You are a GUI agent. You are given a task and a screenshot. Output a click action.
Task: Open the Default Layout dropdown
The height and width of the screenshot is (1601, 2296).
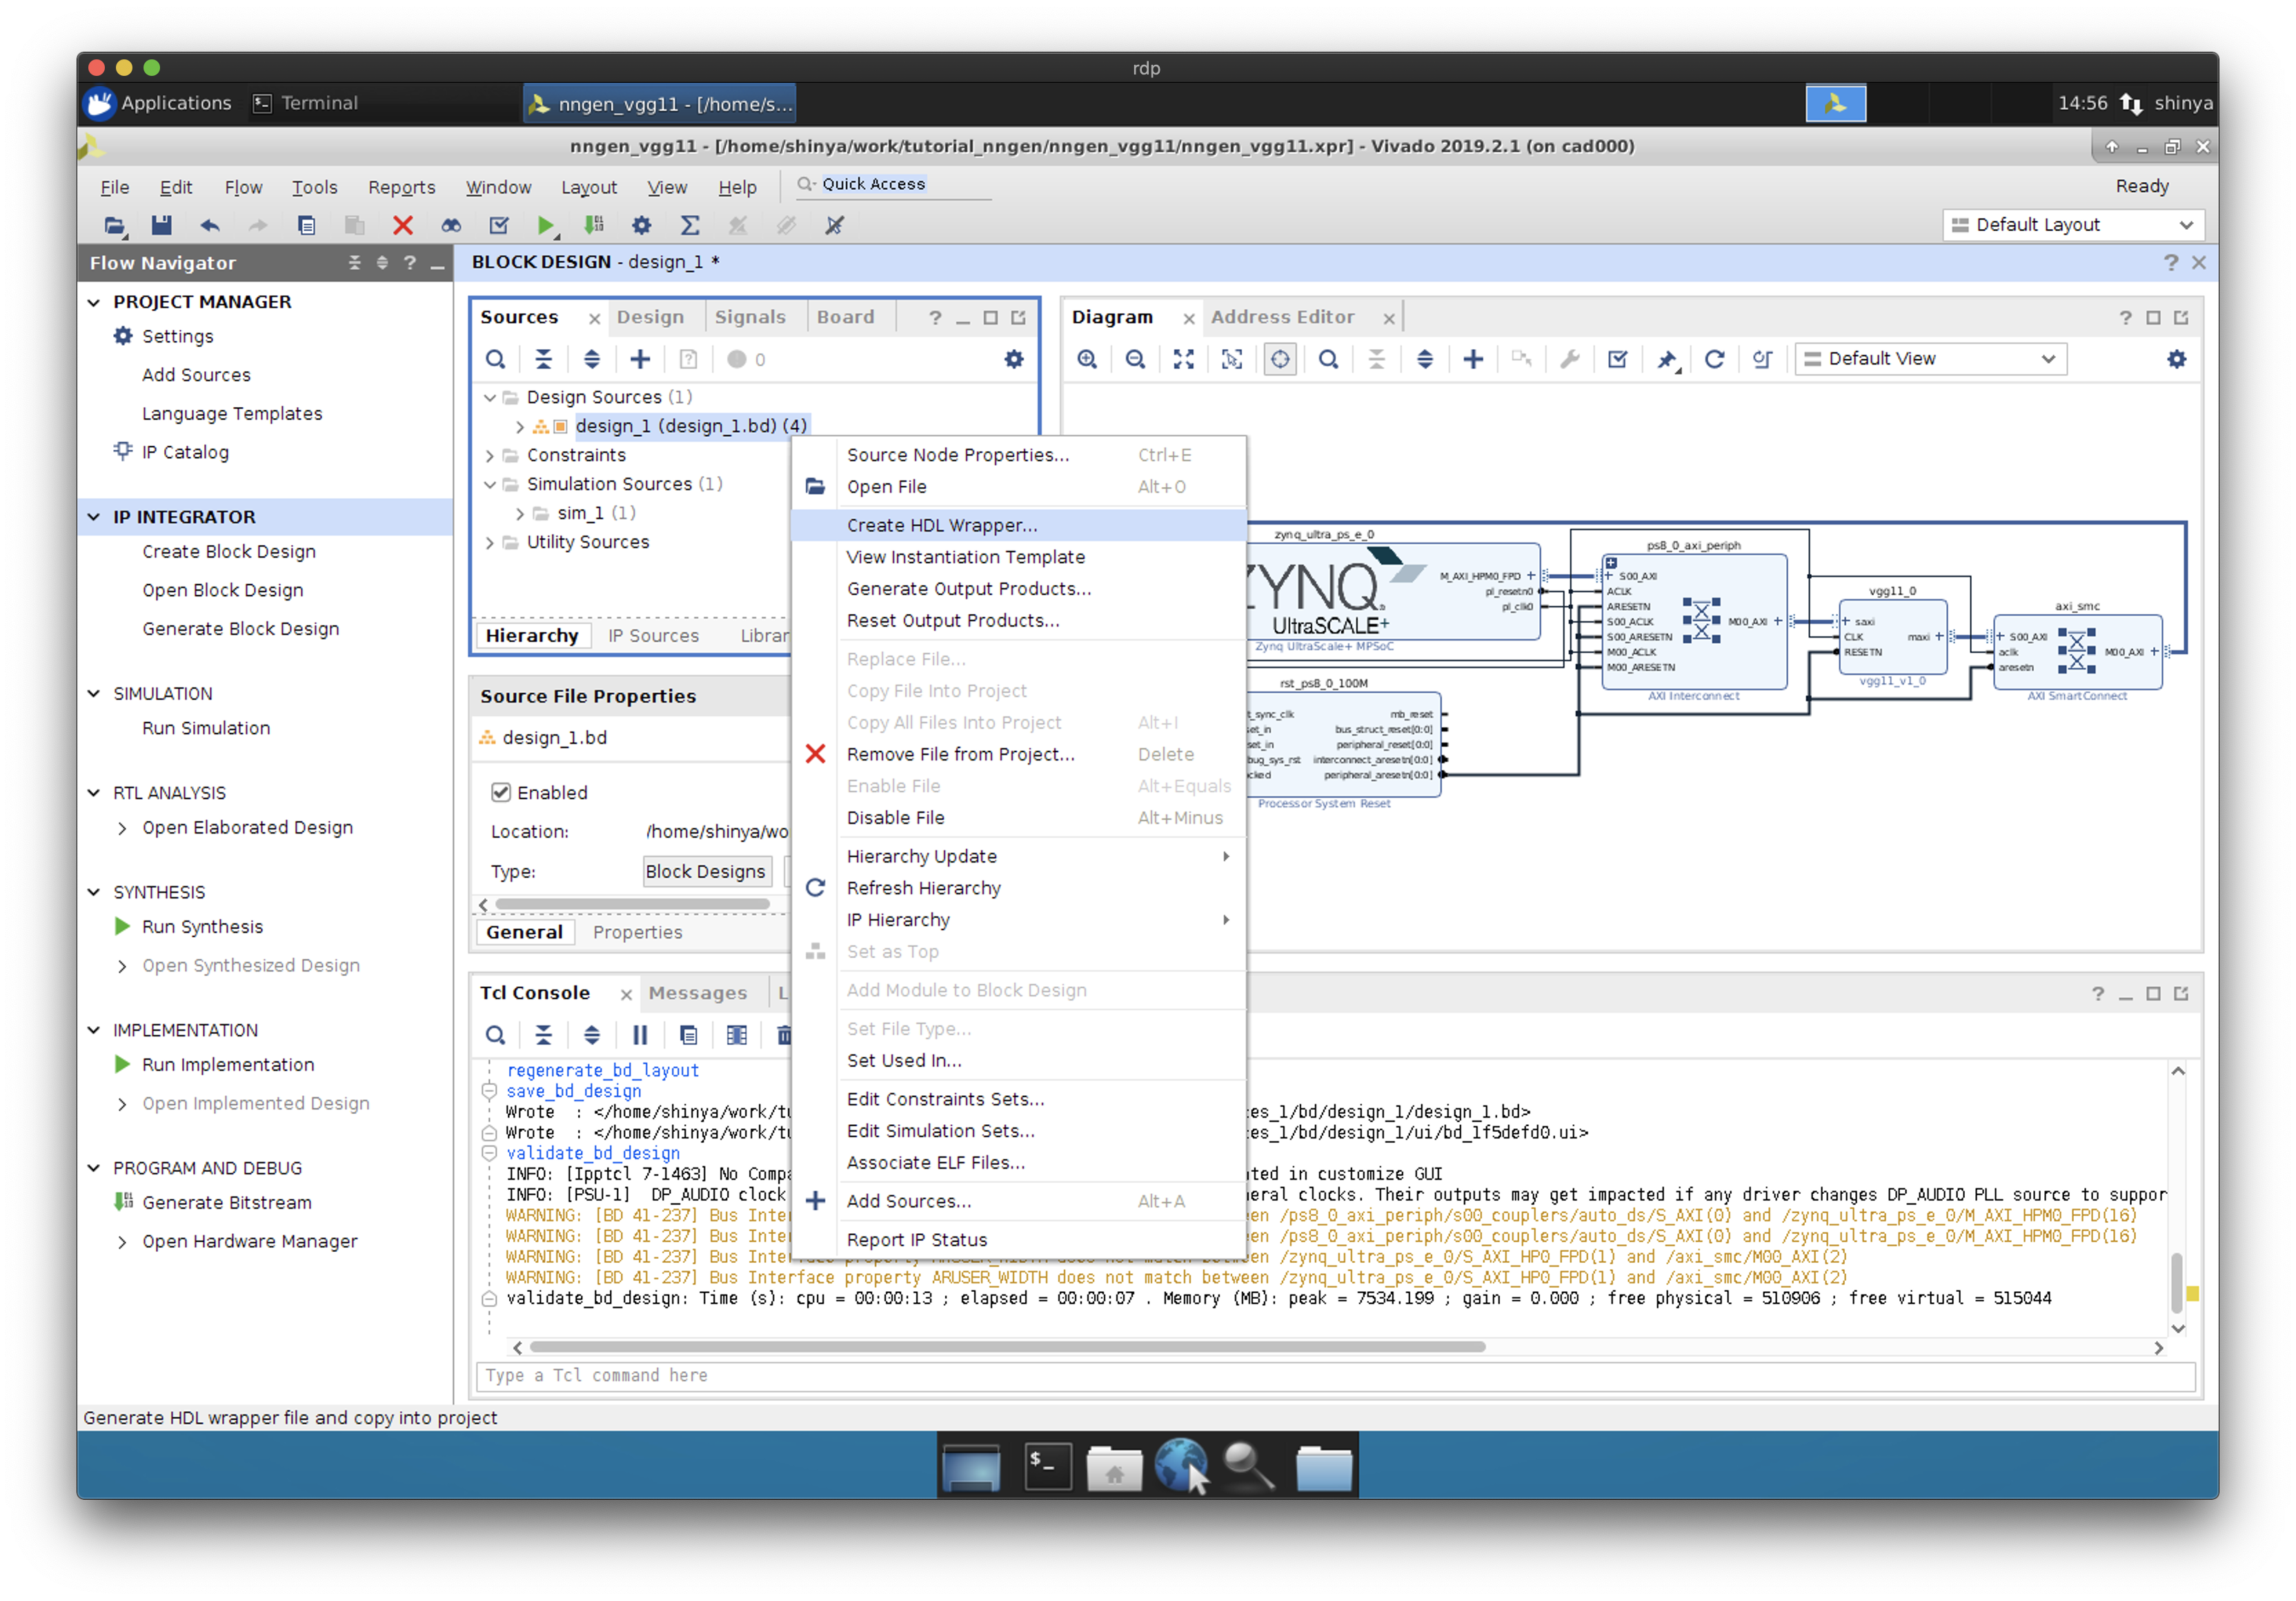pos(2073,225)
